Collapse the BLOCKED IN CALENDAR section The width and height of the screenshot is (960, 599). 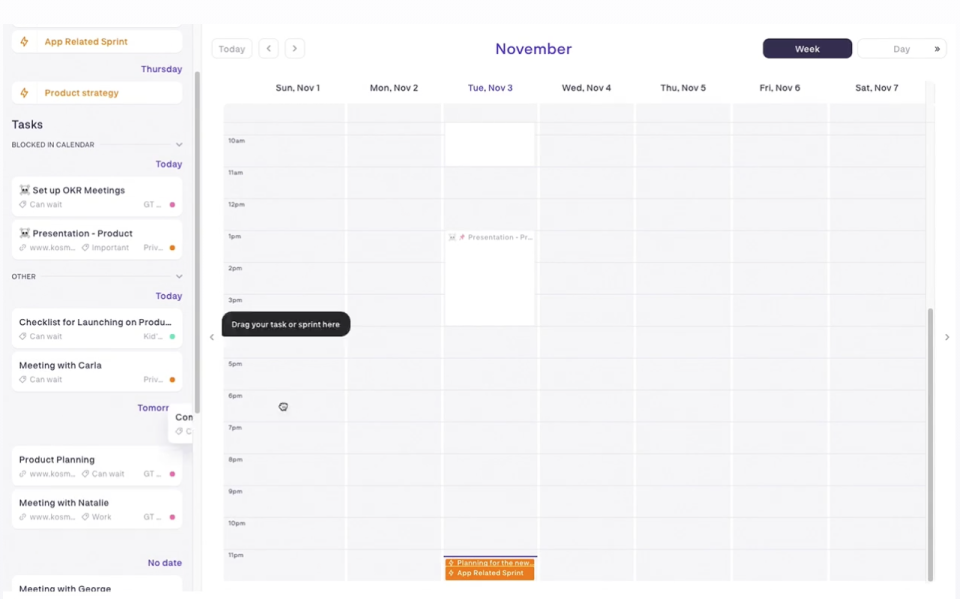pyautogui.click(x=178, y=144)
